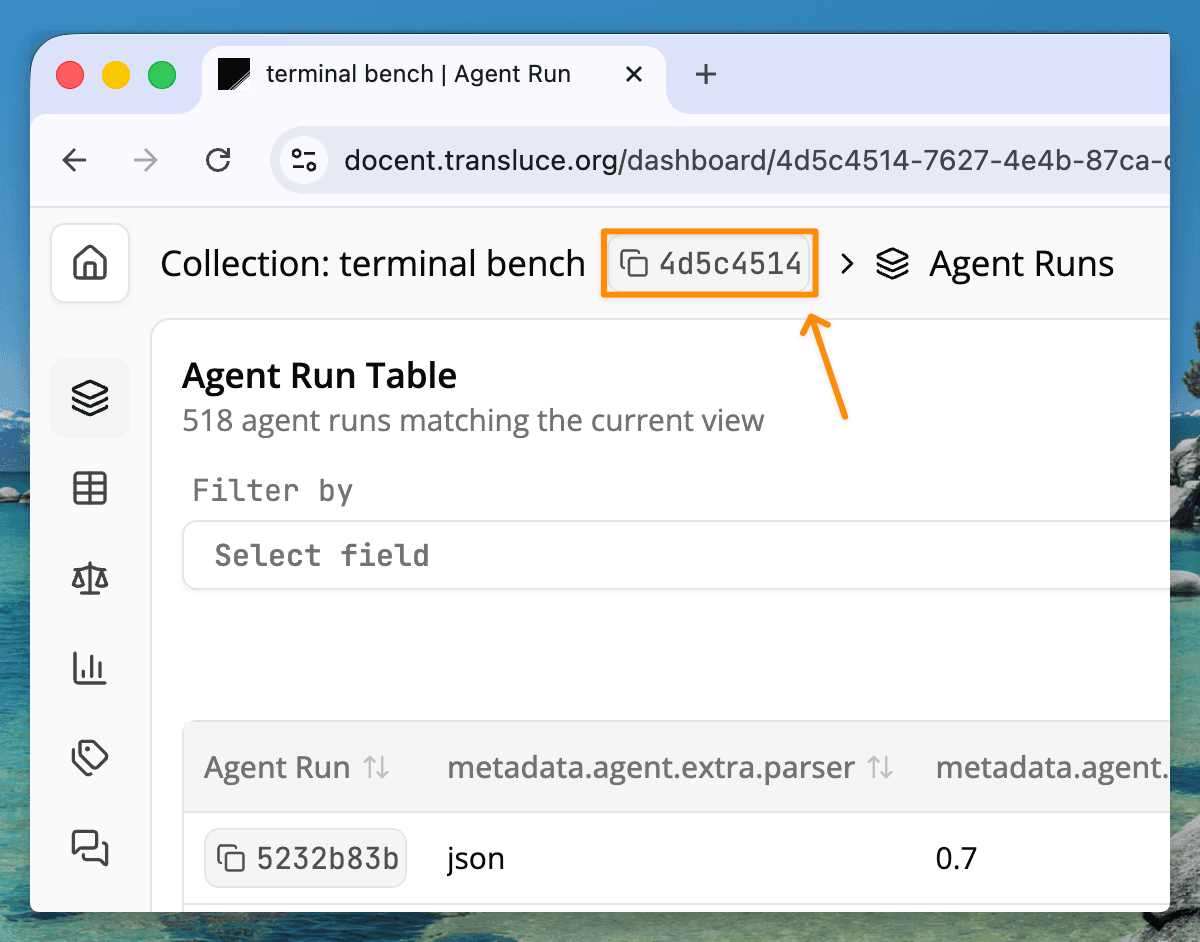This screenshot has height=942, width=1200.
Task: Copy agent run ID 5232b83b
Action: [306, 858]
